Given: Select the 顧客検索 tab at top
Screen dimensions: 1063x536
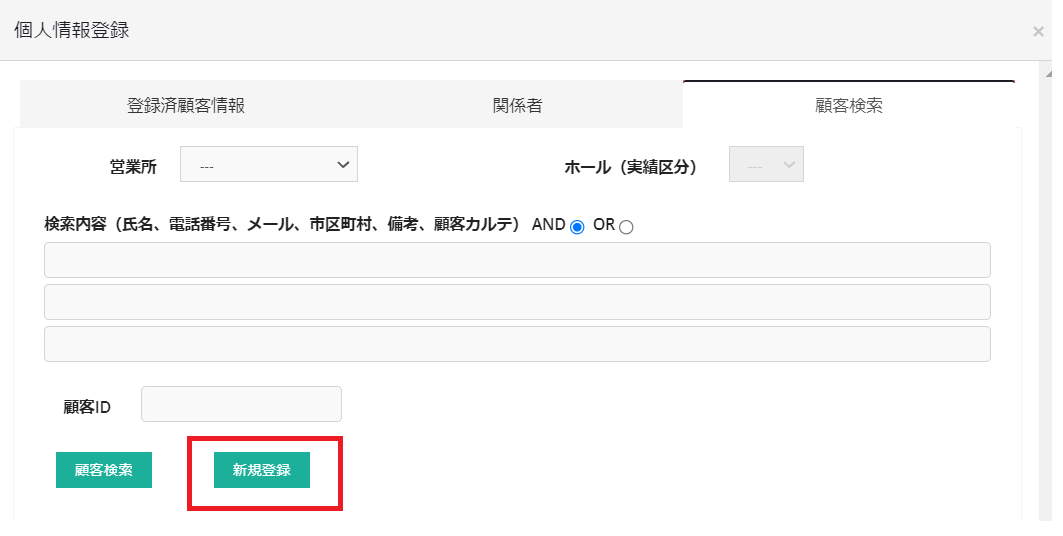Looking at the screenshot, I should tap(849, 106).
